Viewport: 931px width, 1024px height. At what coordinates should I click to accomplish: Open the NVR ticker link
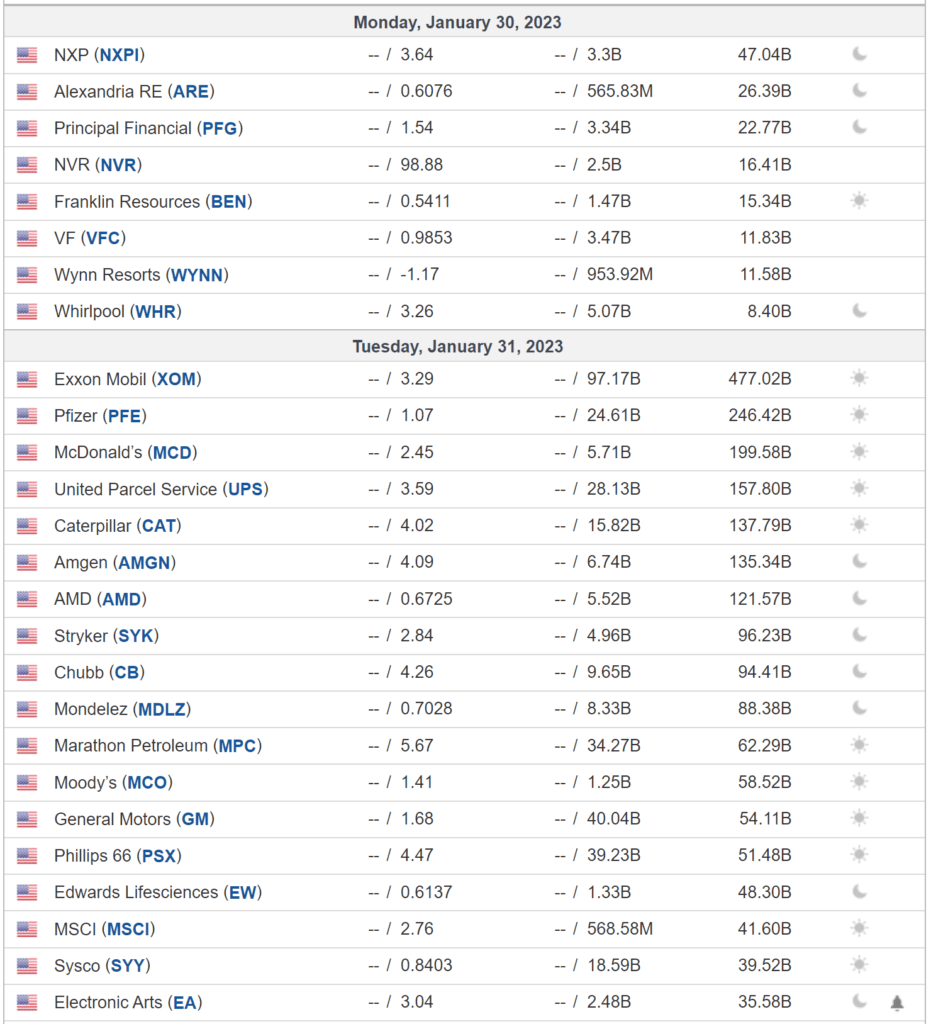pyautogui.click(x=118, y=165)
